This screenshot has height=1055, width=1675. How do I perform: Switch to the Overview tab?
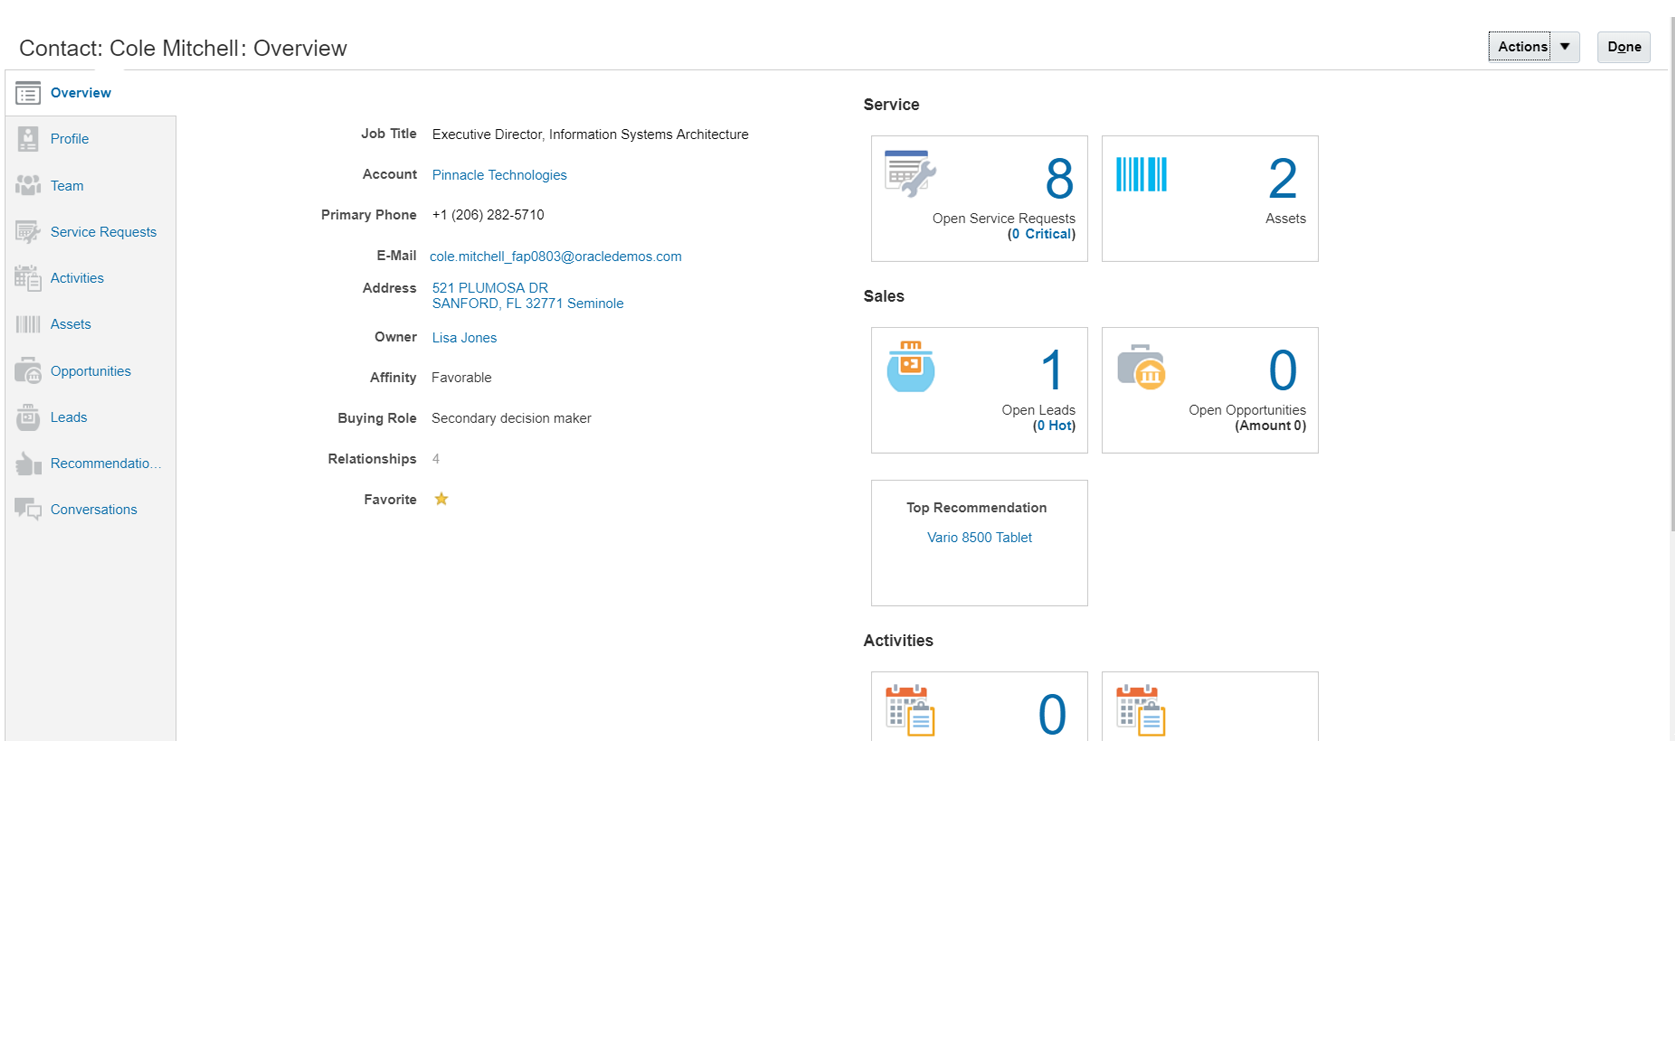click(x=80, y=92)
